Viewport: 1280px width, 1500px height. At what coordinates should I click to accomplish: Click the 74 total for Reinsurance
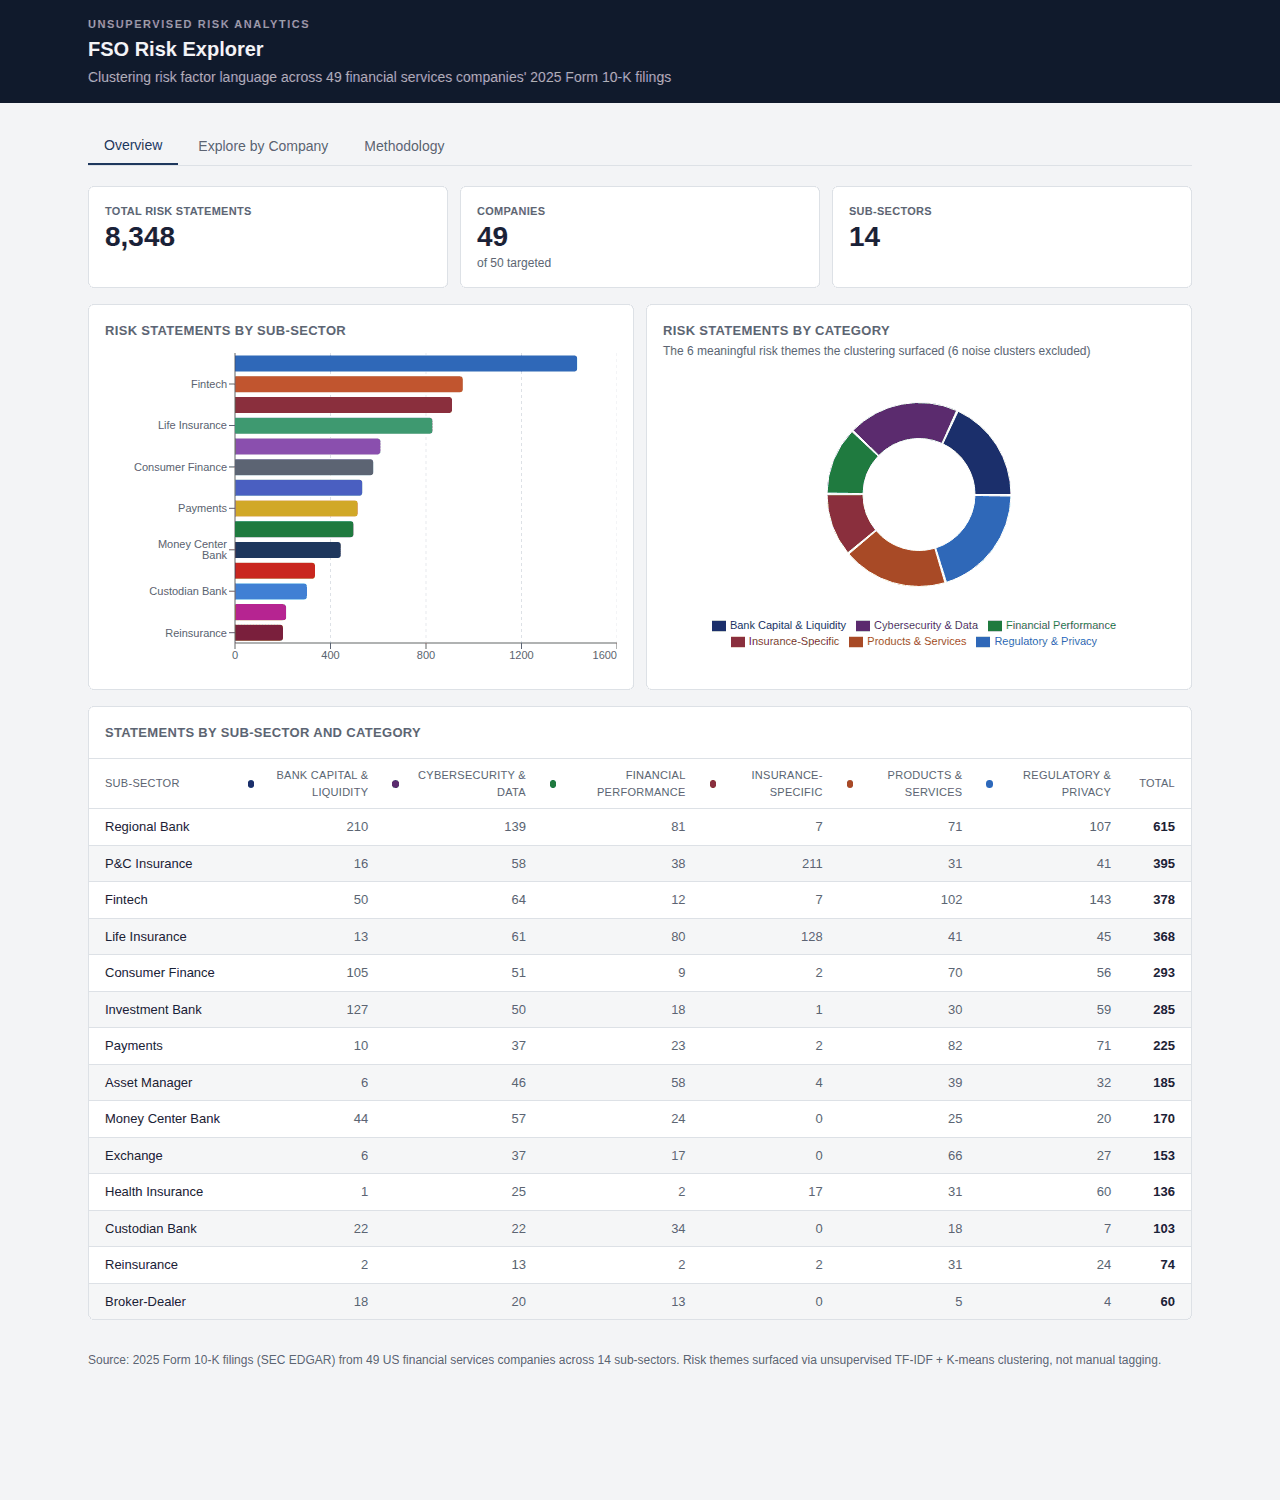tap(1167, 1265)
